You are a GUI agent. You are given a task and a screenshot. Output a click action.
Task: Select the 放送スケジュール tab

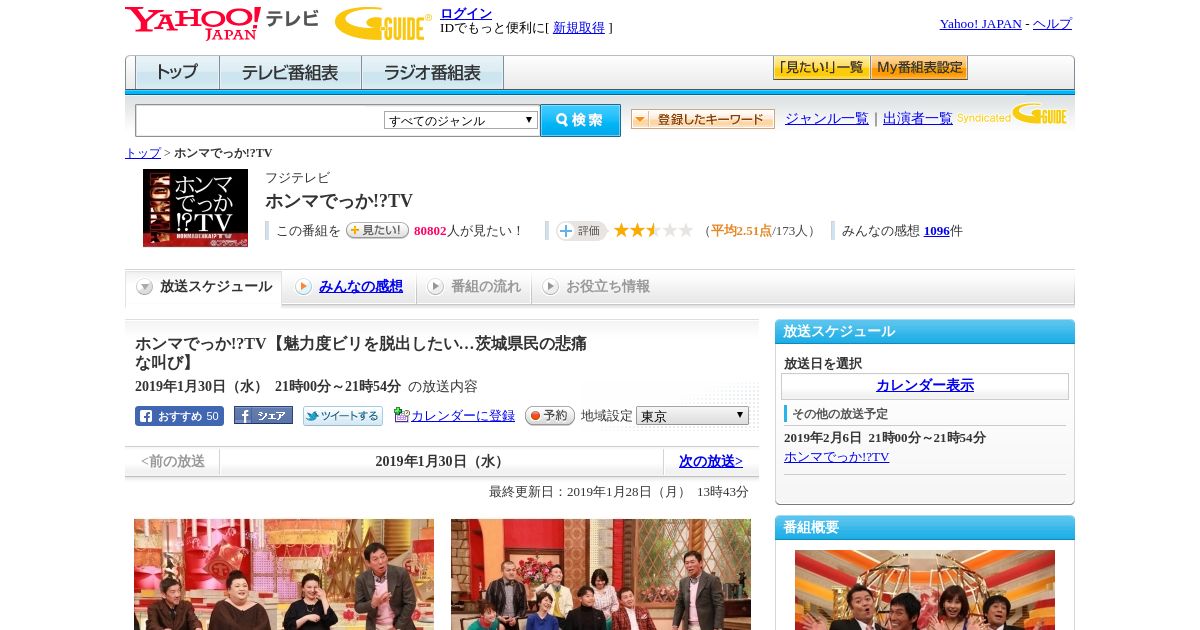coord(204,287)
